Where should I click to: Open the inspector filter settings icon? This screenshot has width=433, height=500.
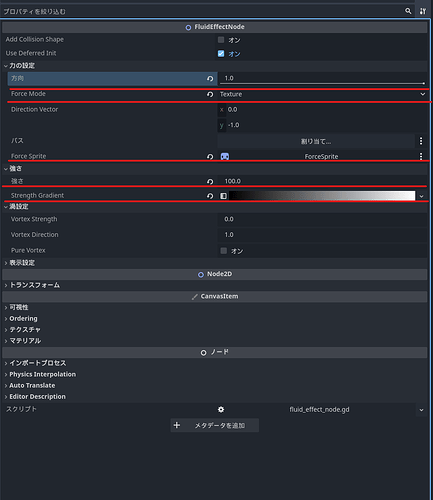tap(423, 11)
